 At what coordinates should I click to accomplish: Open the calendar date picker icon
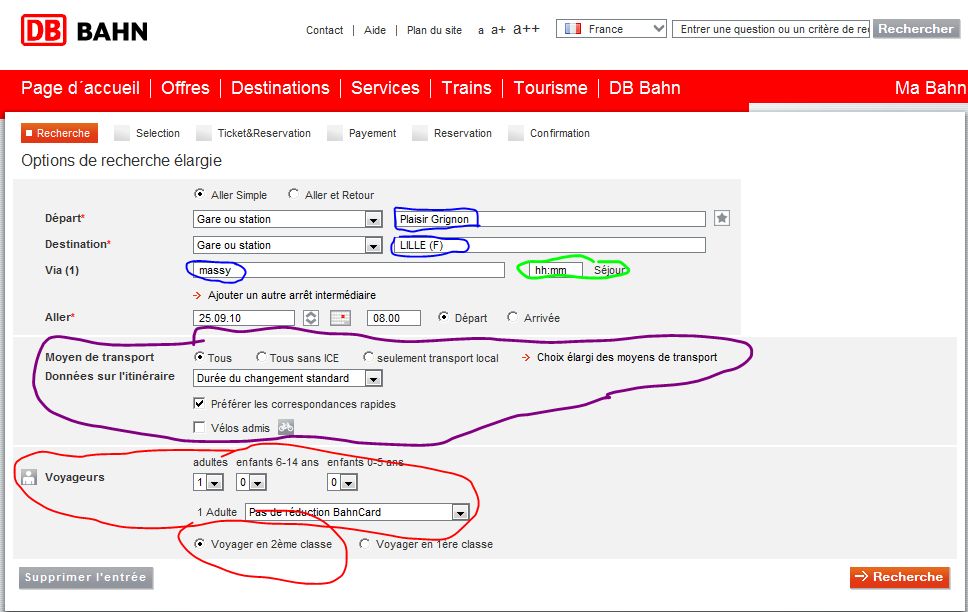(340, 318)
